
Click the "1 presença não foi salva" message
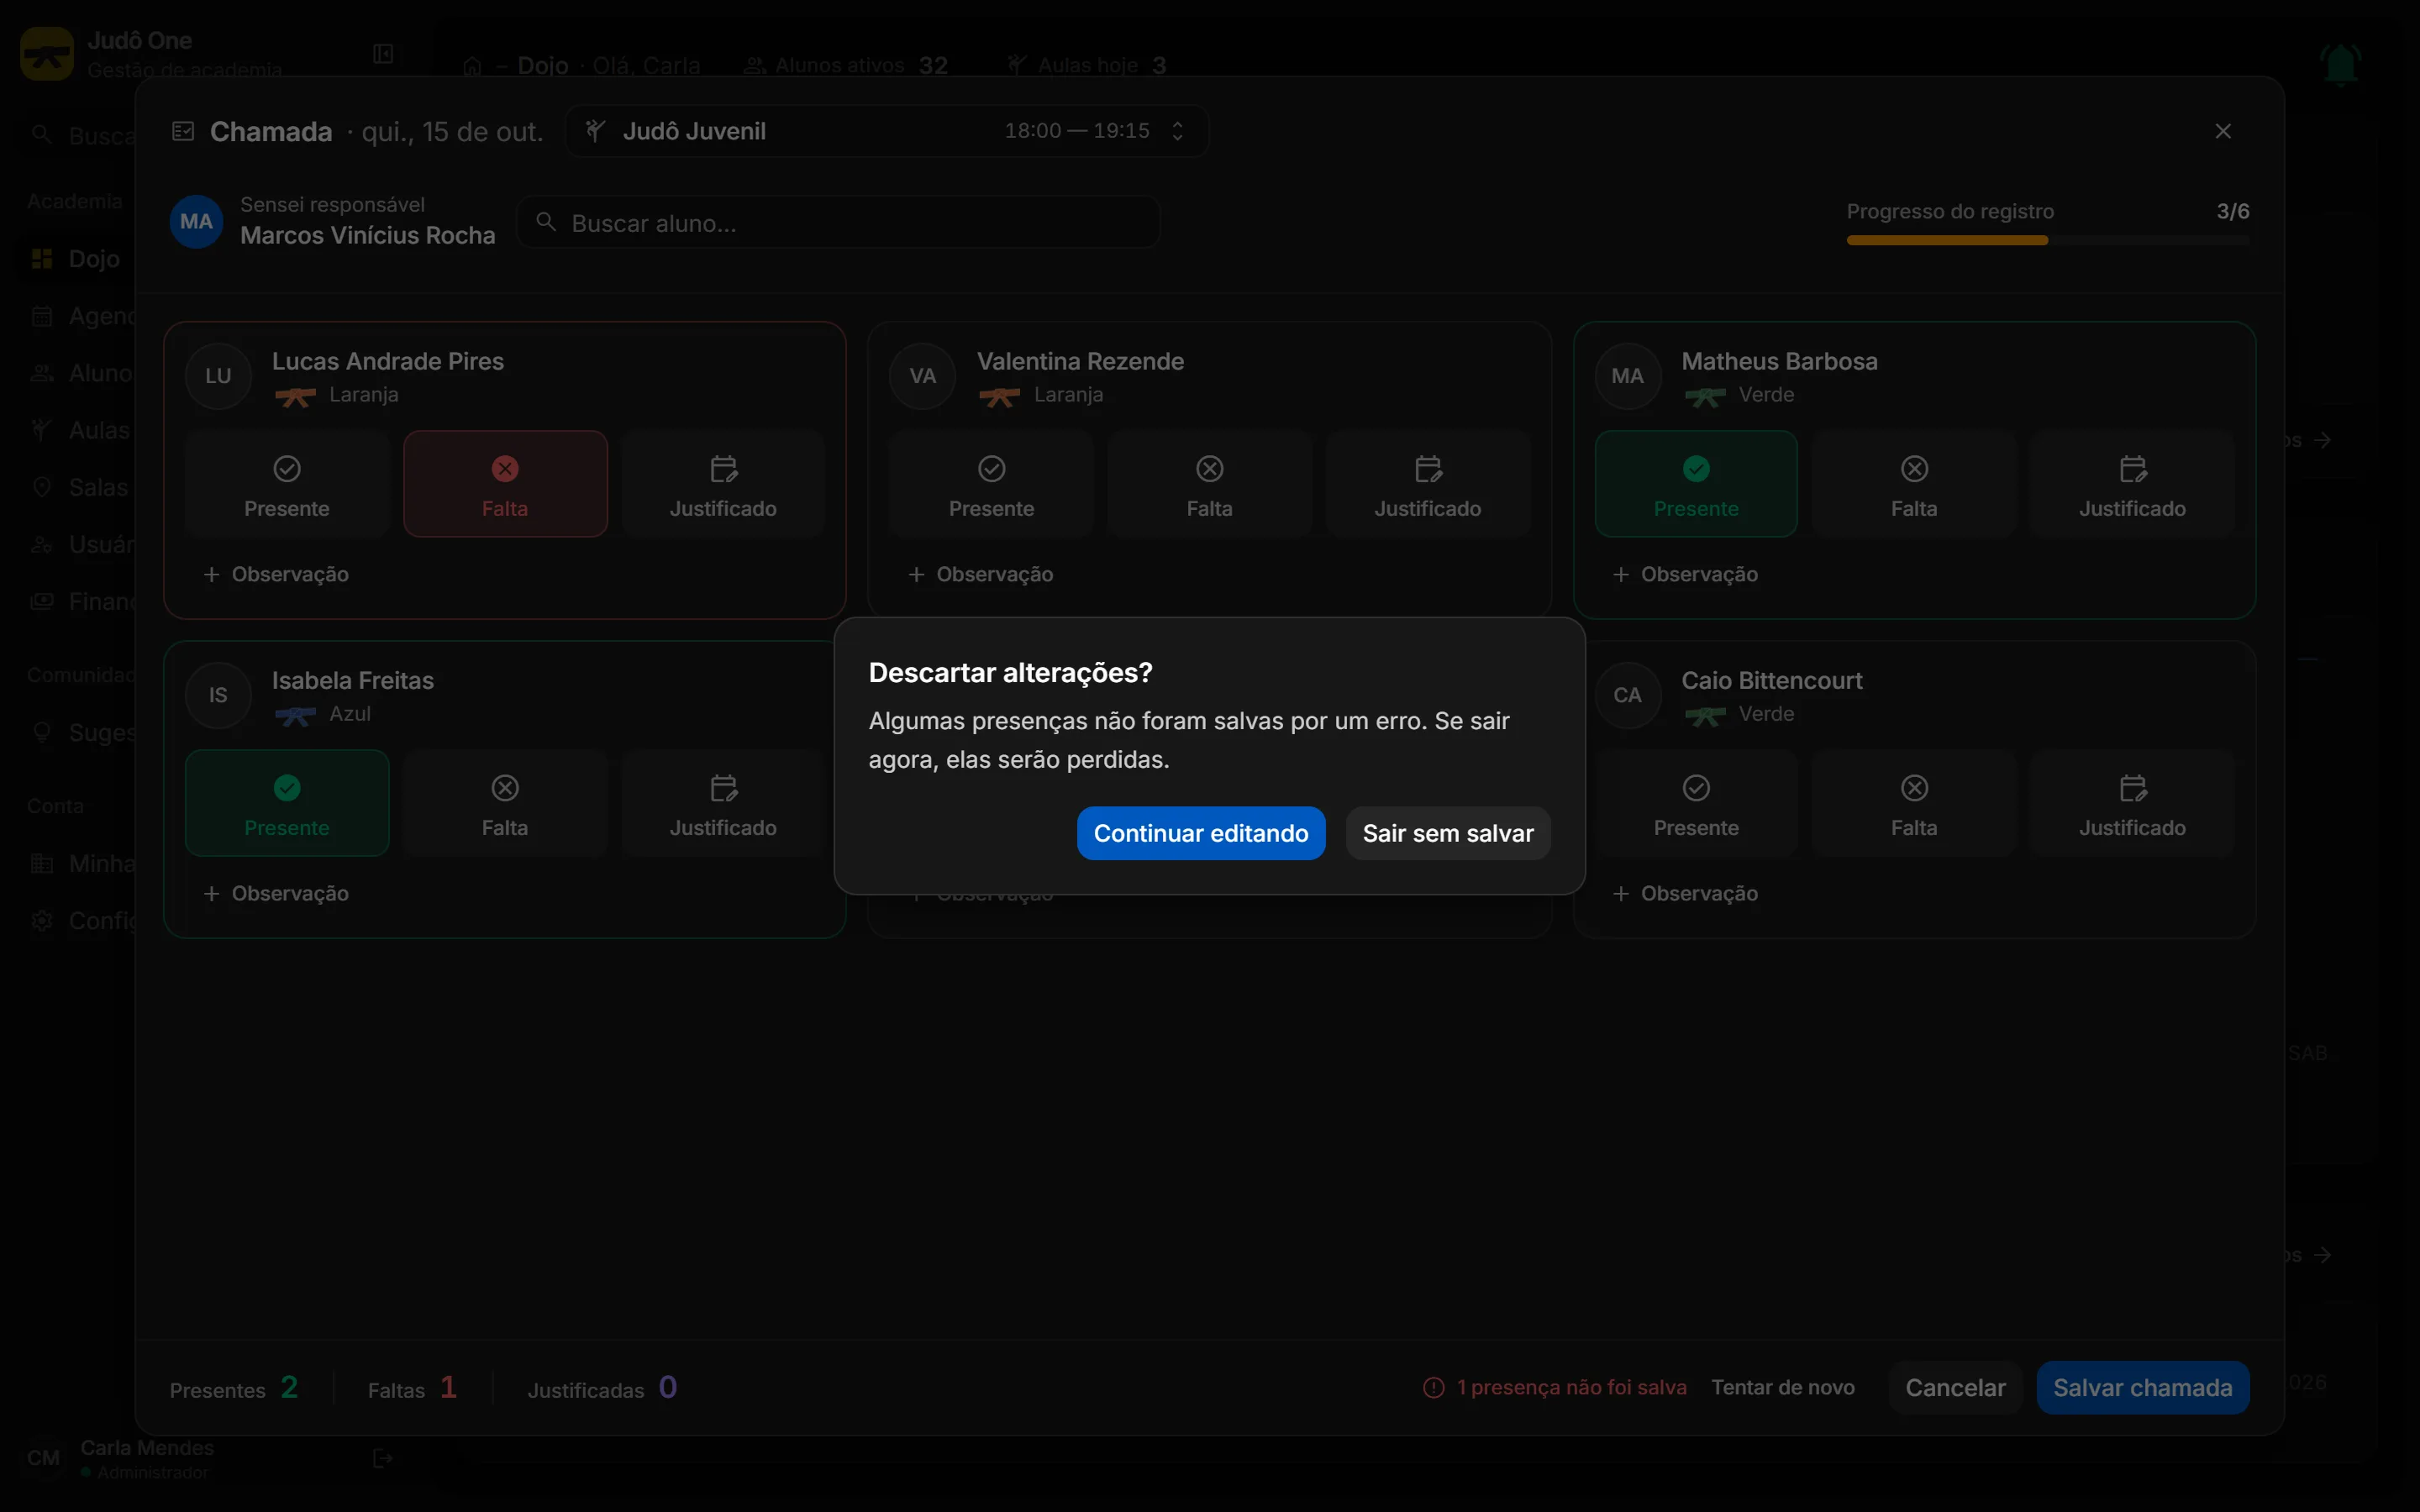click(1571, 1387)
